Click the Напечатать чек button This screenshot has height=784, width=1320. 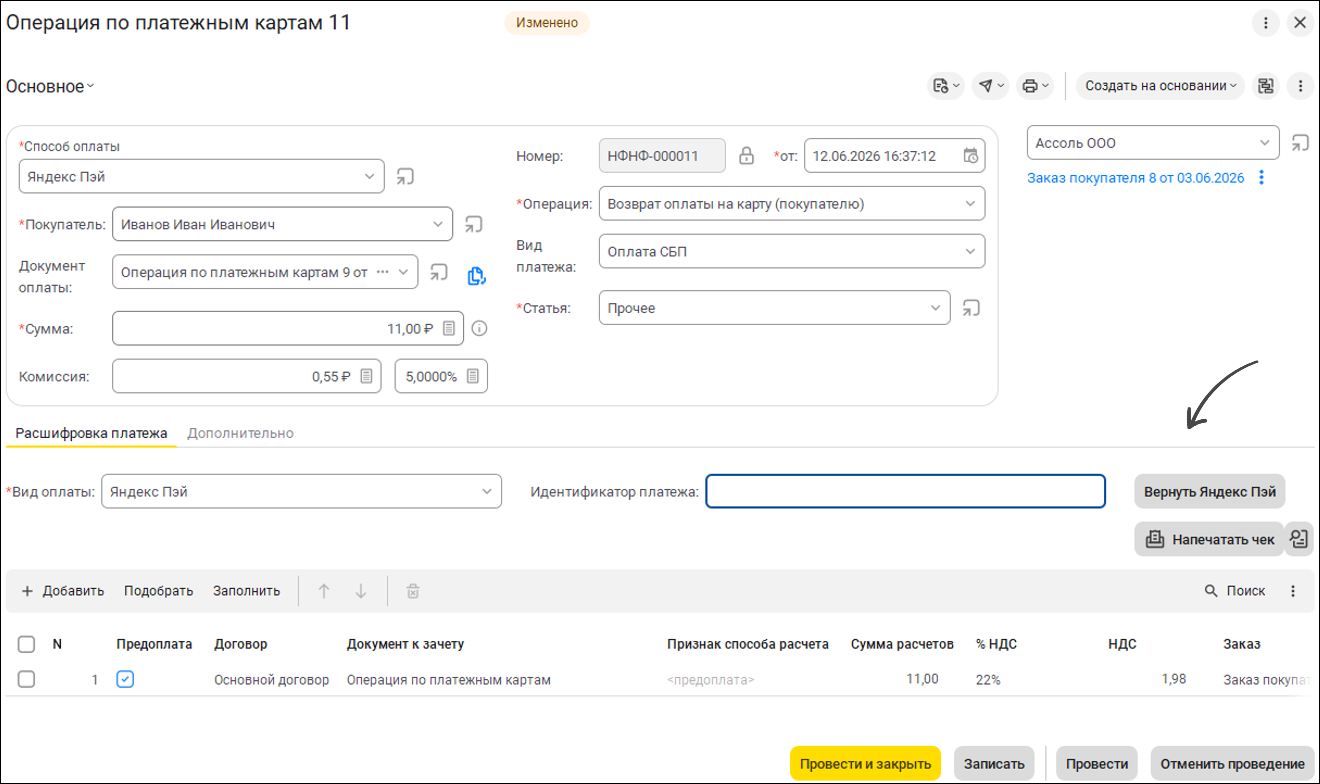point(1210,539)
